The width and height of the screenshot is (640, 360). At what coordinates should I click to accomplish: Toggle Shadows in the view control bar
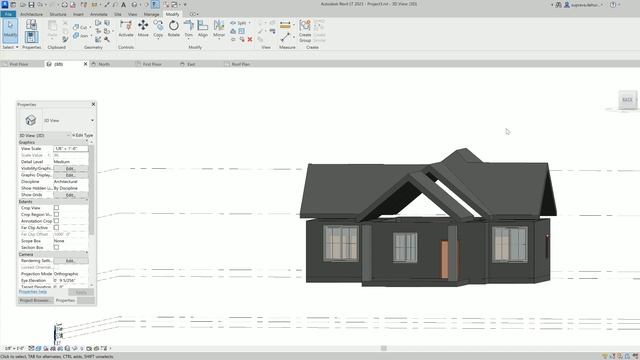(53, 348)
